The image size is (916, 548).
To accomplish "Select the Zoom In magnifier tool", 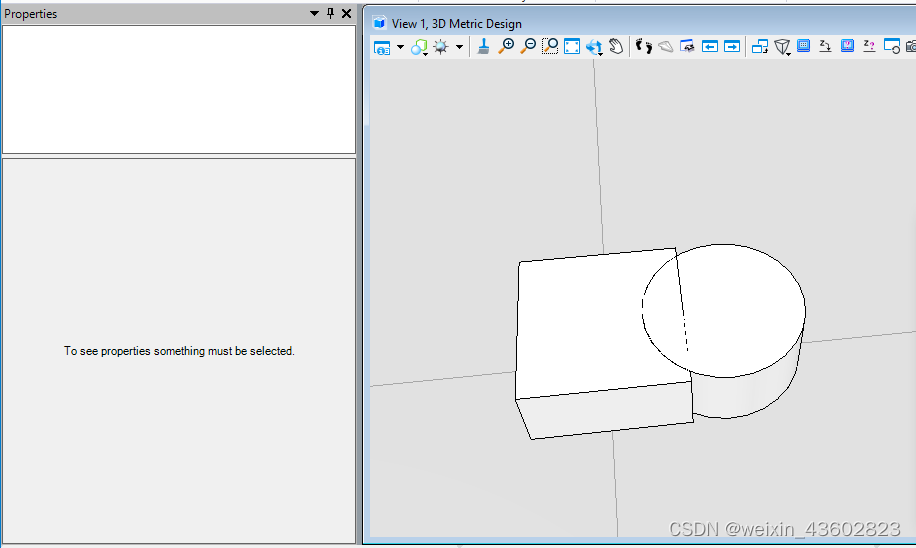I will (x=506, y=47).
